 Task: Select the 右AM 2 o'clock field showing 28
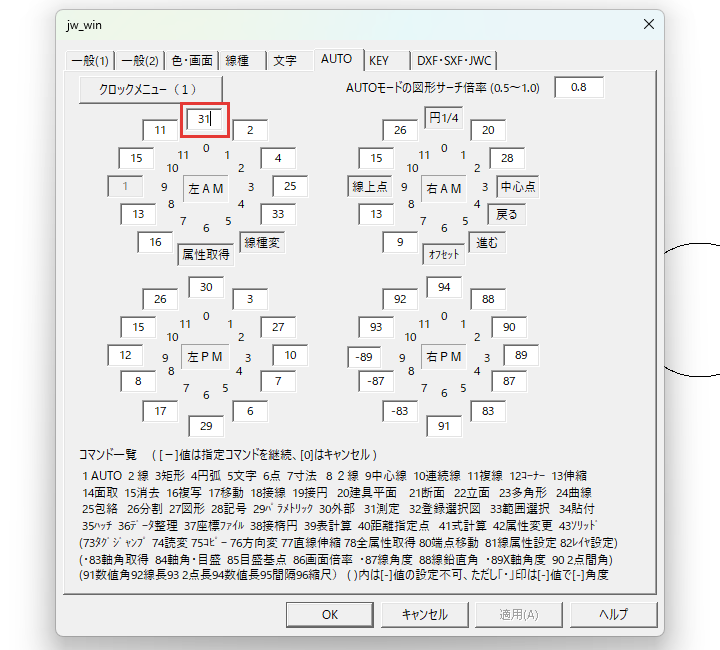point(507,158)
